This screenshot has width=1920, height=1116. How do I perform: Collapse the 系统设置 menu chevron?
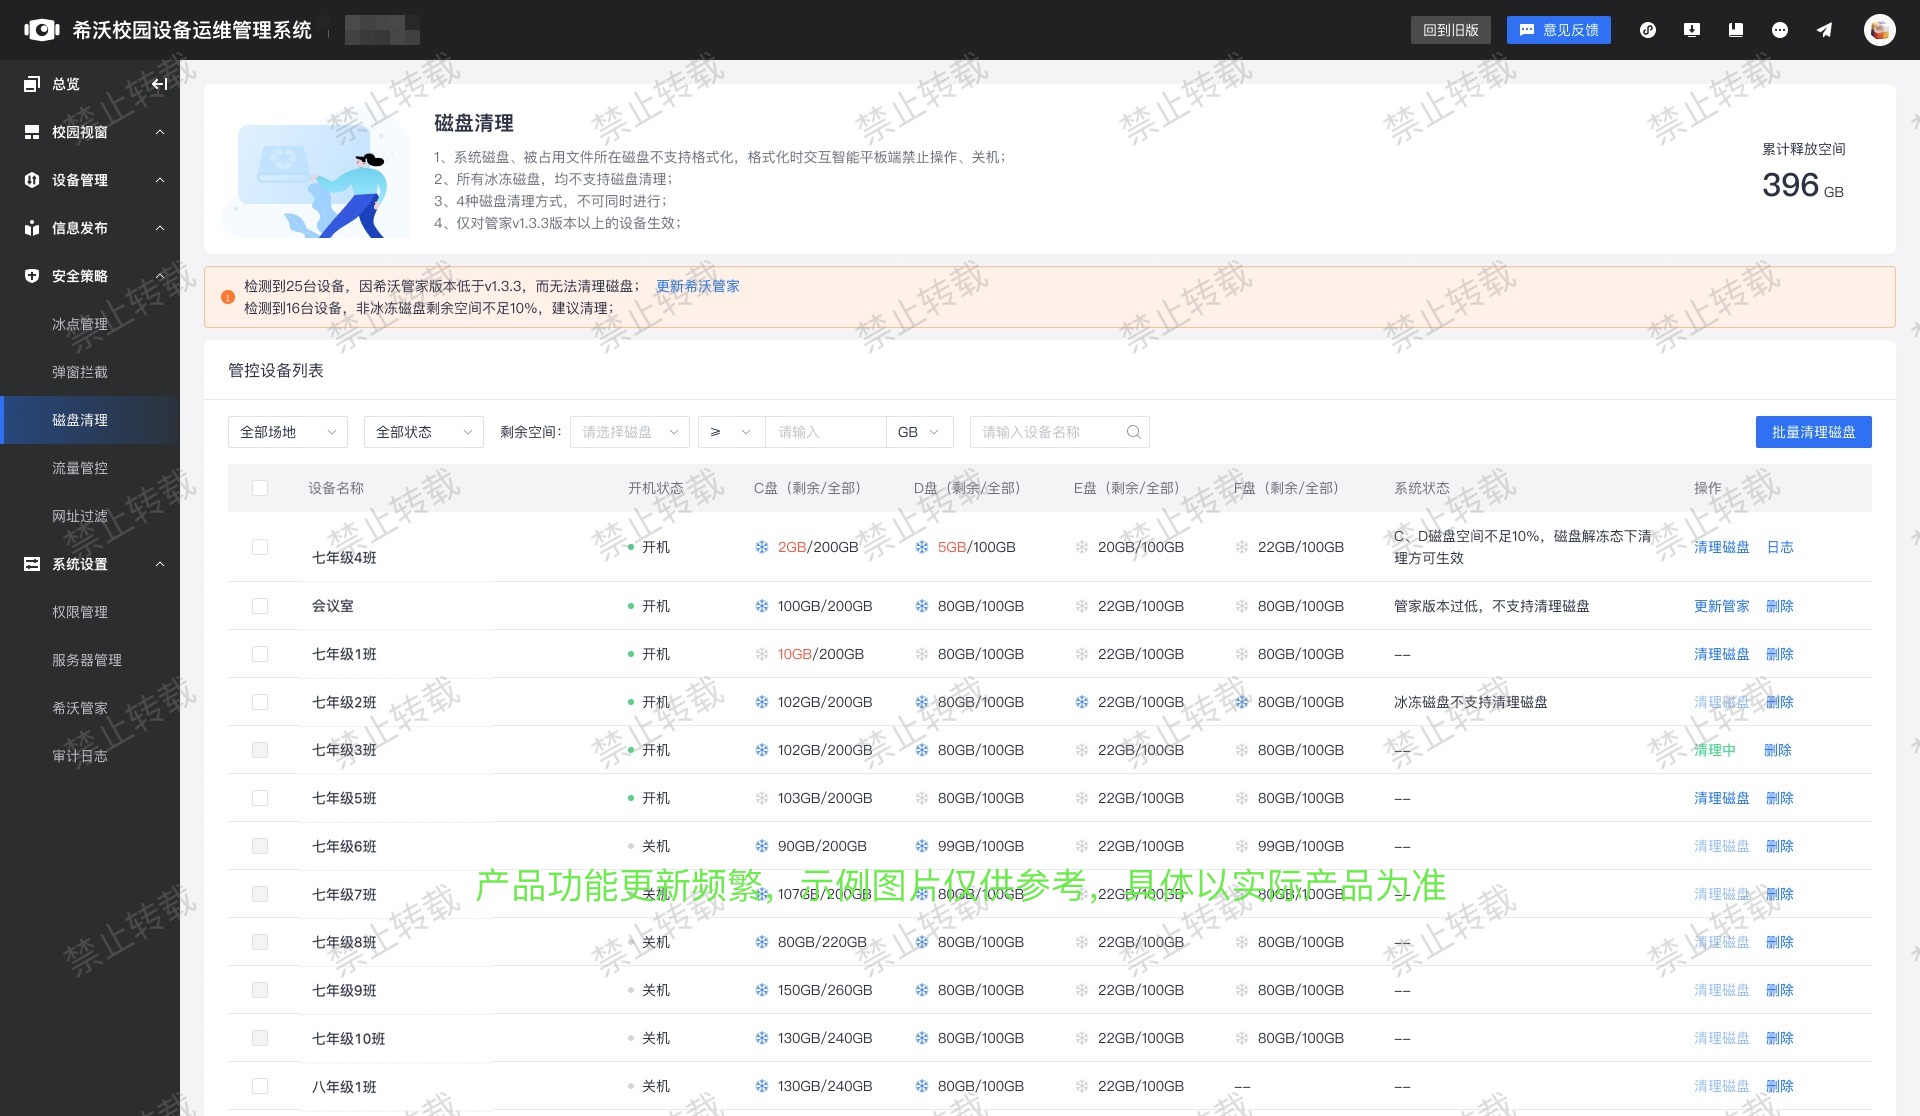pyautogui.click(x=160, y=564)
